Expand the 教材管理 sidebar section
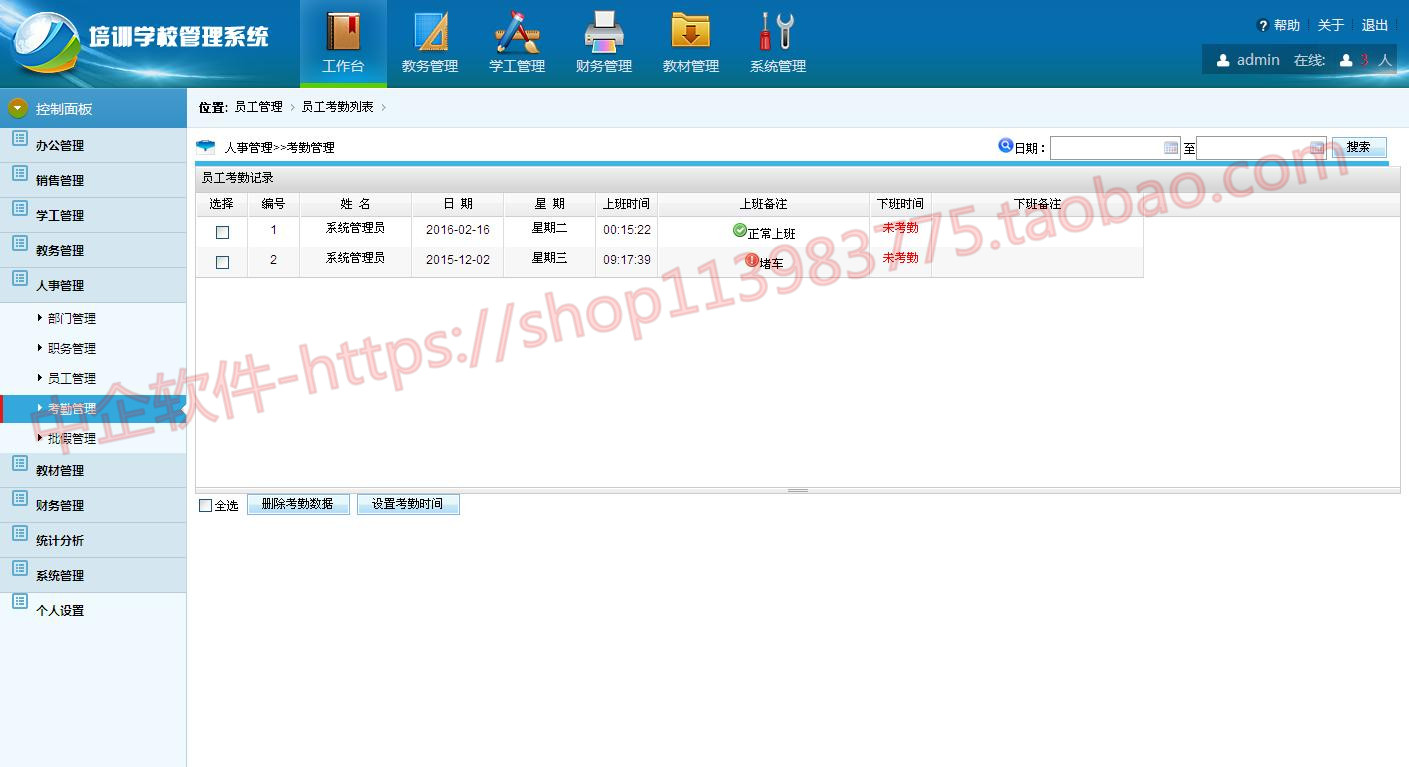 (x=93, y=470)
